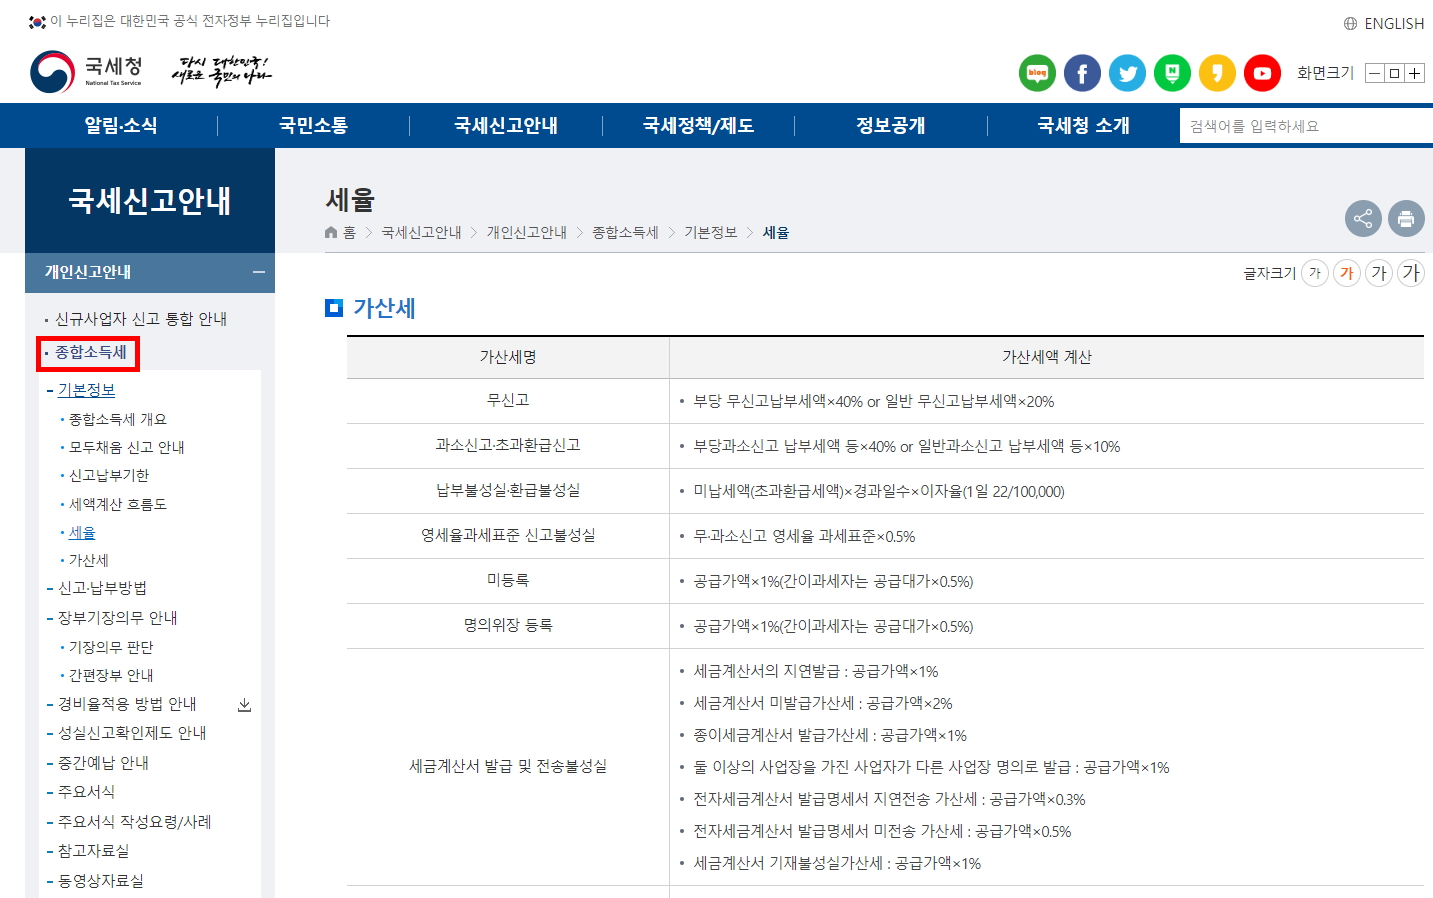This screenshot has height=898, width=1433.
Task: Go home via the breadcrumb house icon
Action: 330,231
